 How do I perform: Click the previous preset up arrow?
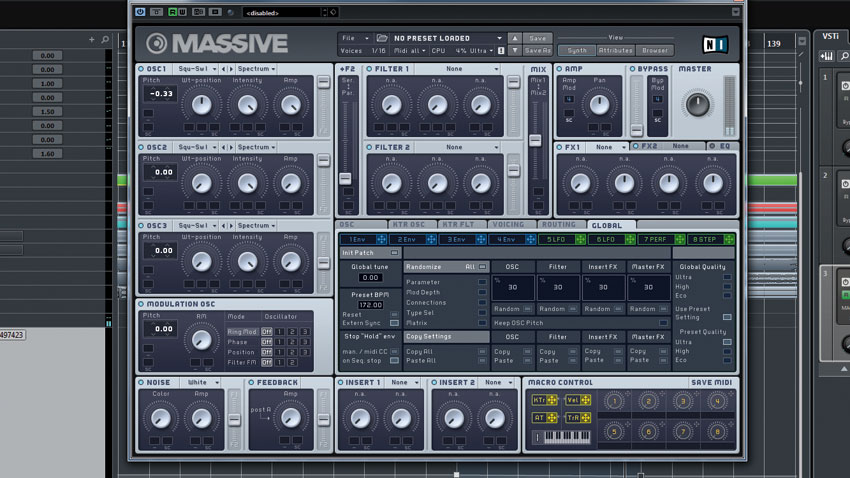(x=515, y=38)
